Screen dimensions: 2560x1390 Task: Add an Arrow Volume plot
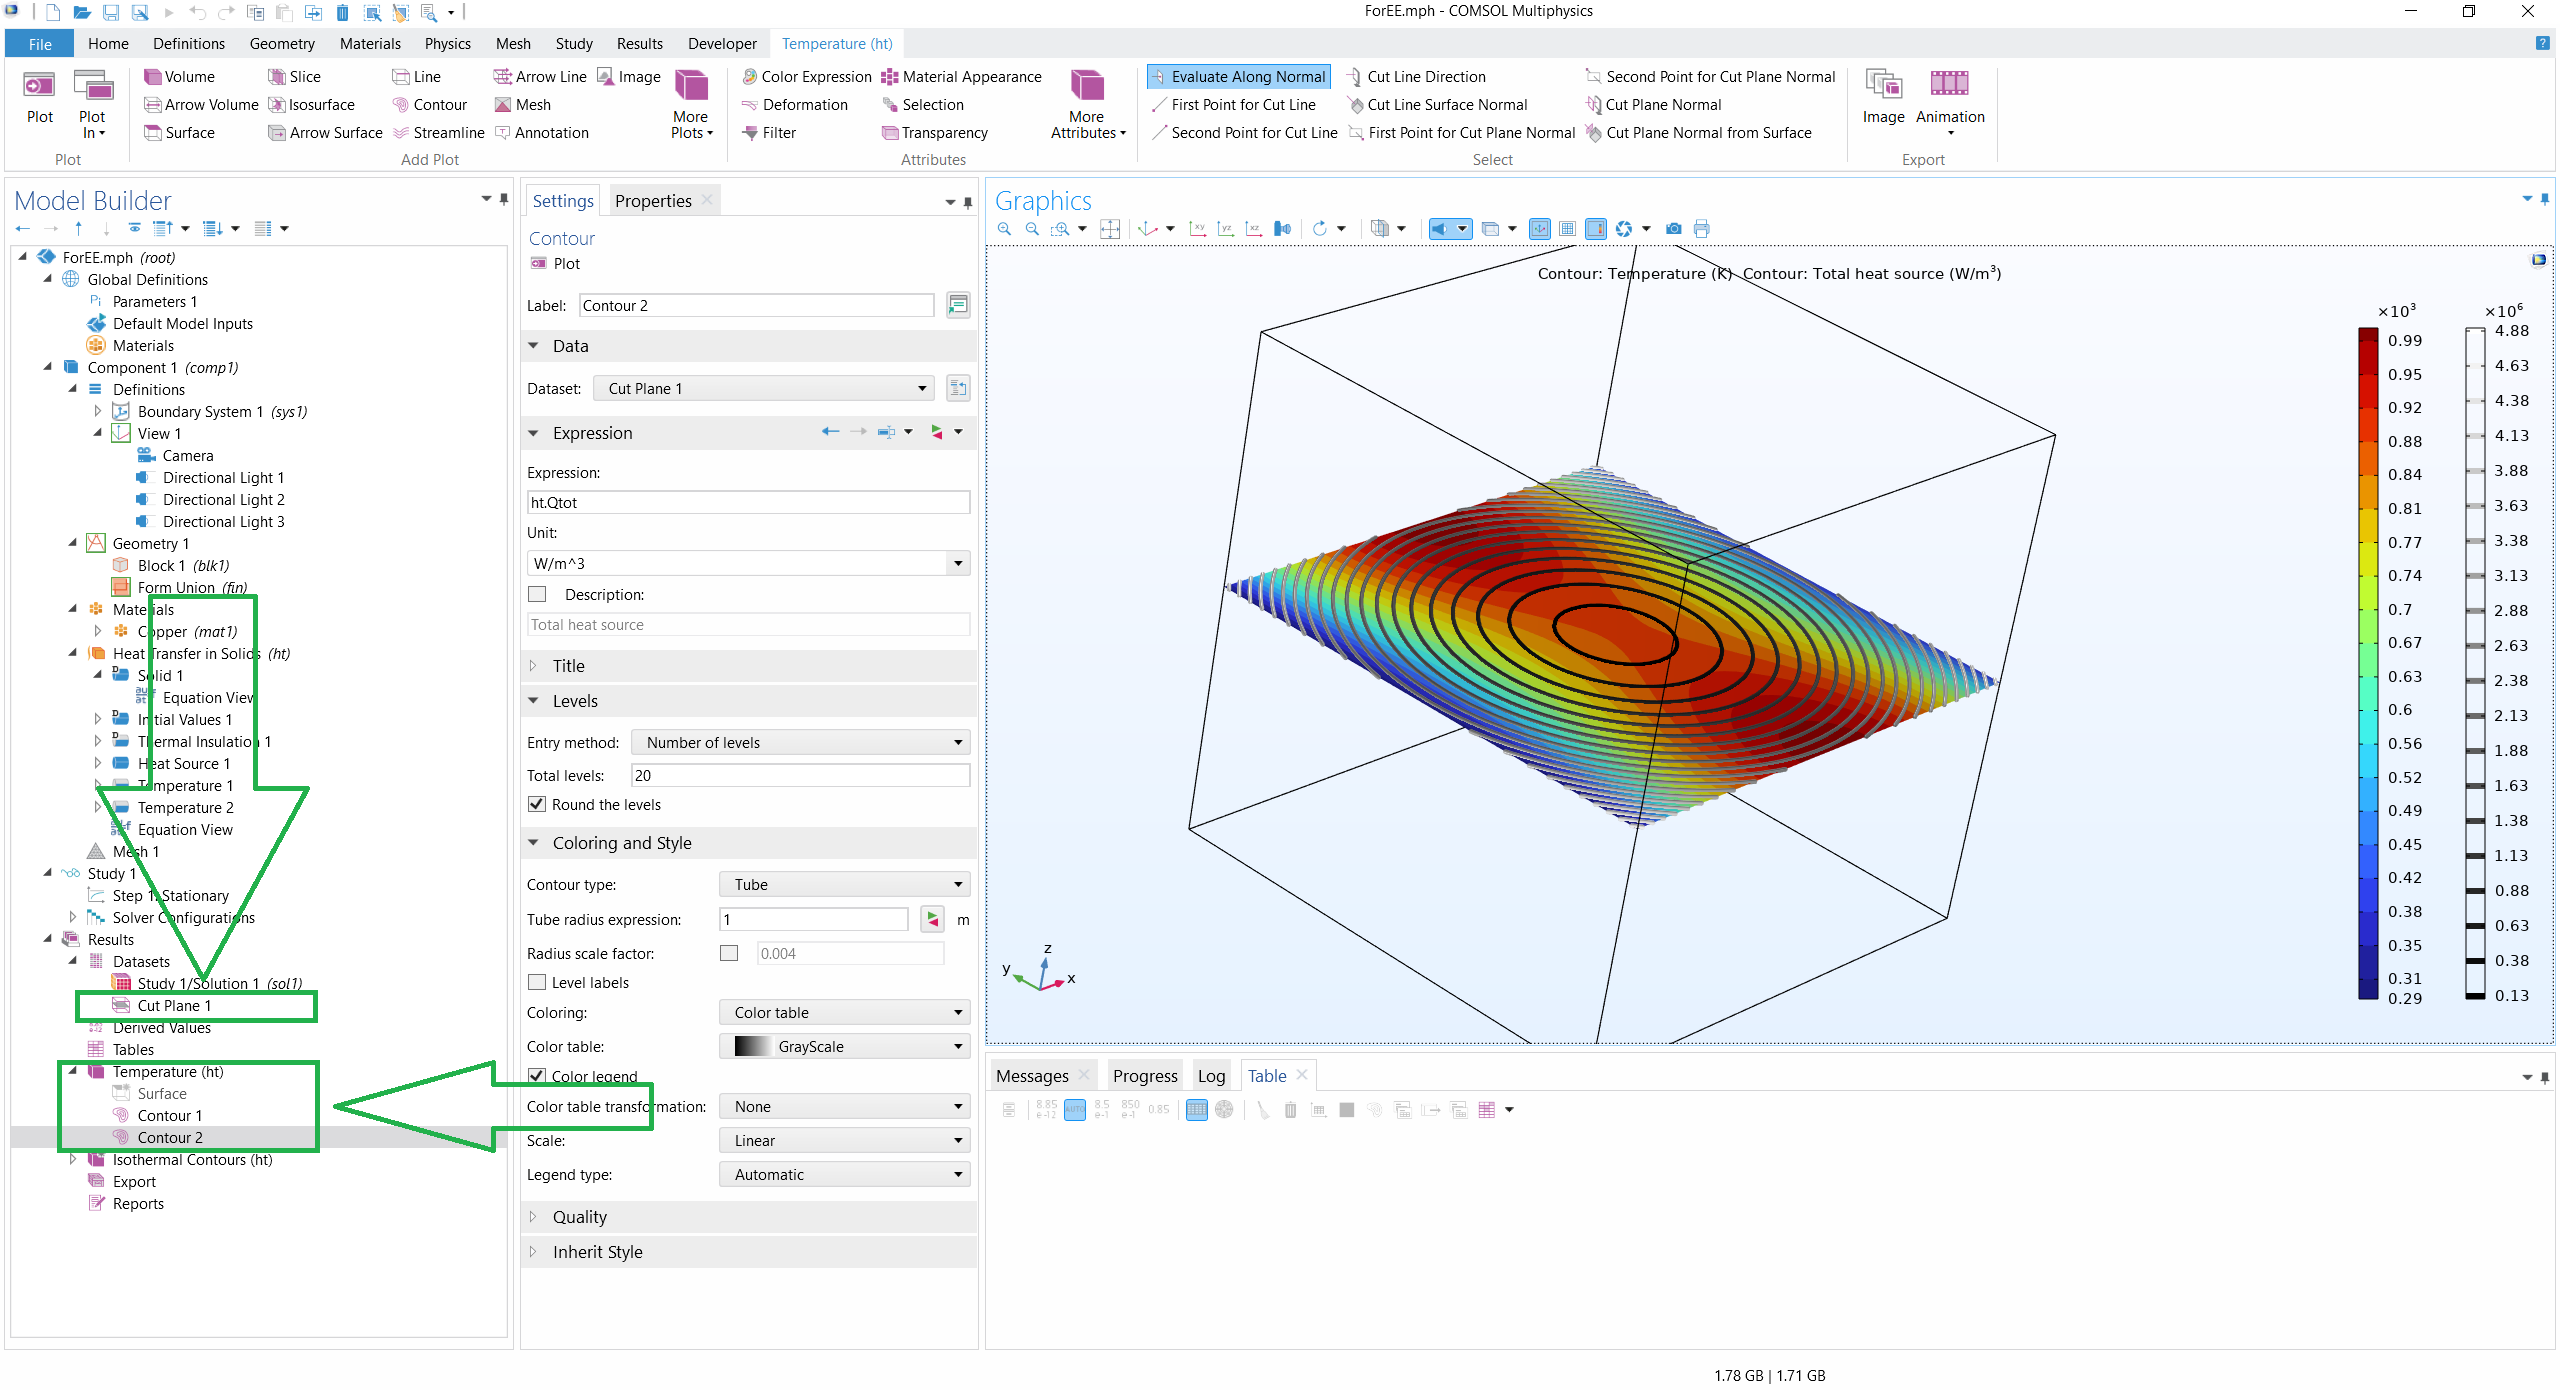click(x=153, y=105)
